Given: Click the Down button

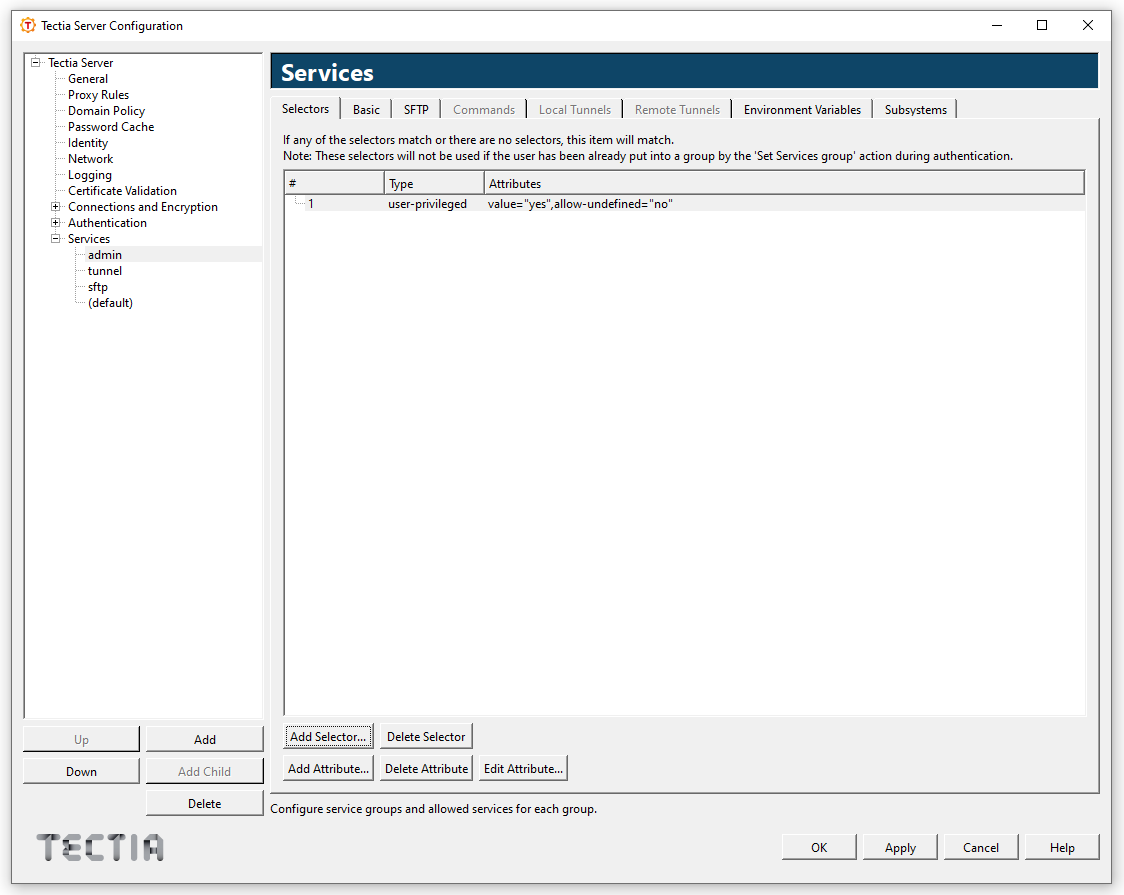Looking at the screenshot, I should click(81, 771).
